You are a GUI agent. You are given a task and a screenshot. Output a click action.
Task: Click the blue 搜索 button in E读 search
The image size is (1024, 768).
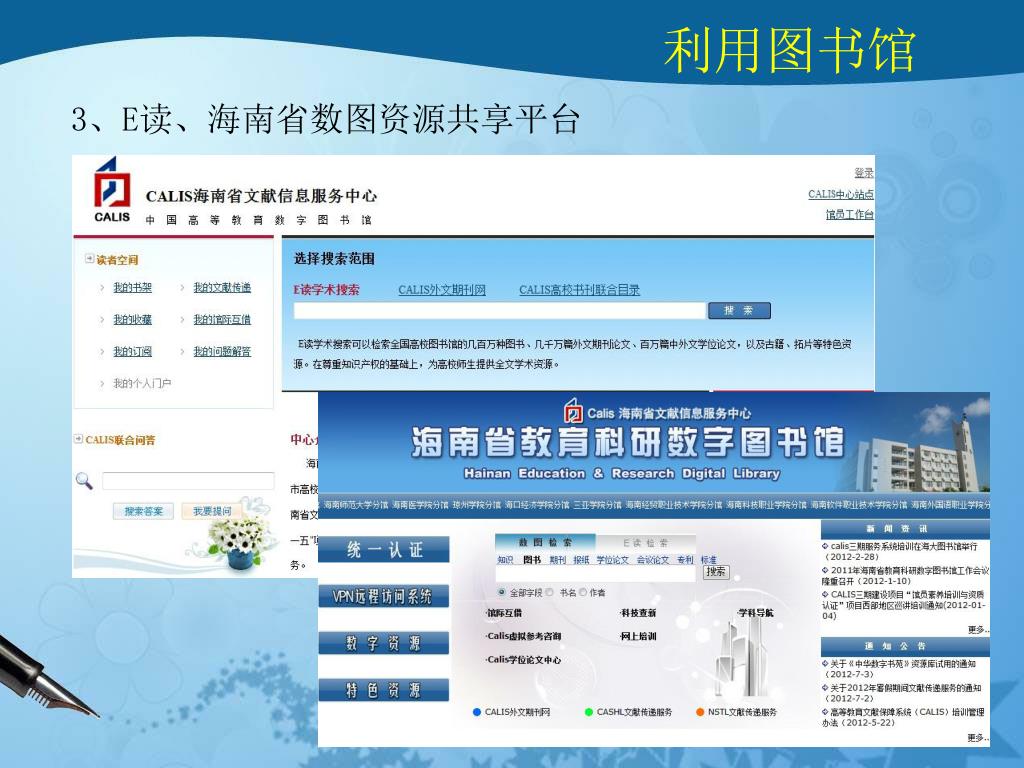[x=739, y=311]
